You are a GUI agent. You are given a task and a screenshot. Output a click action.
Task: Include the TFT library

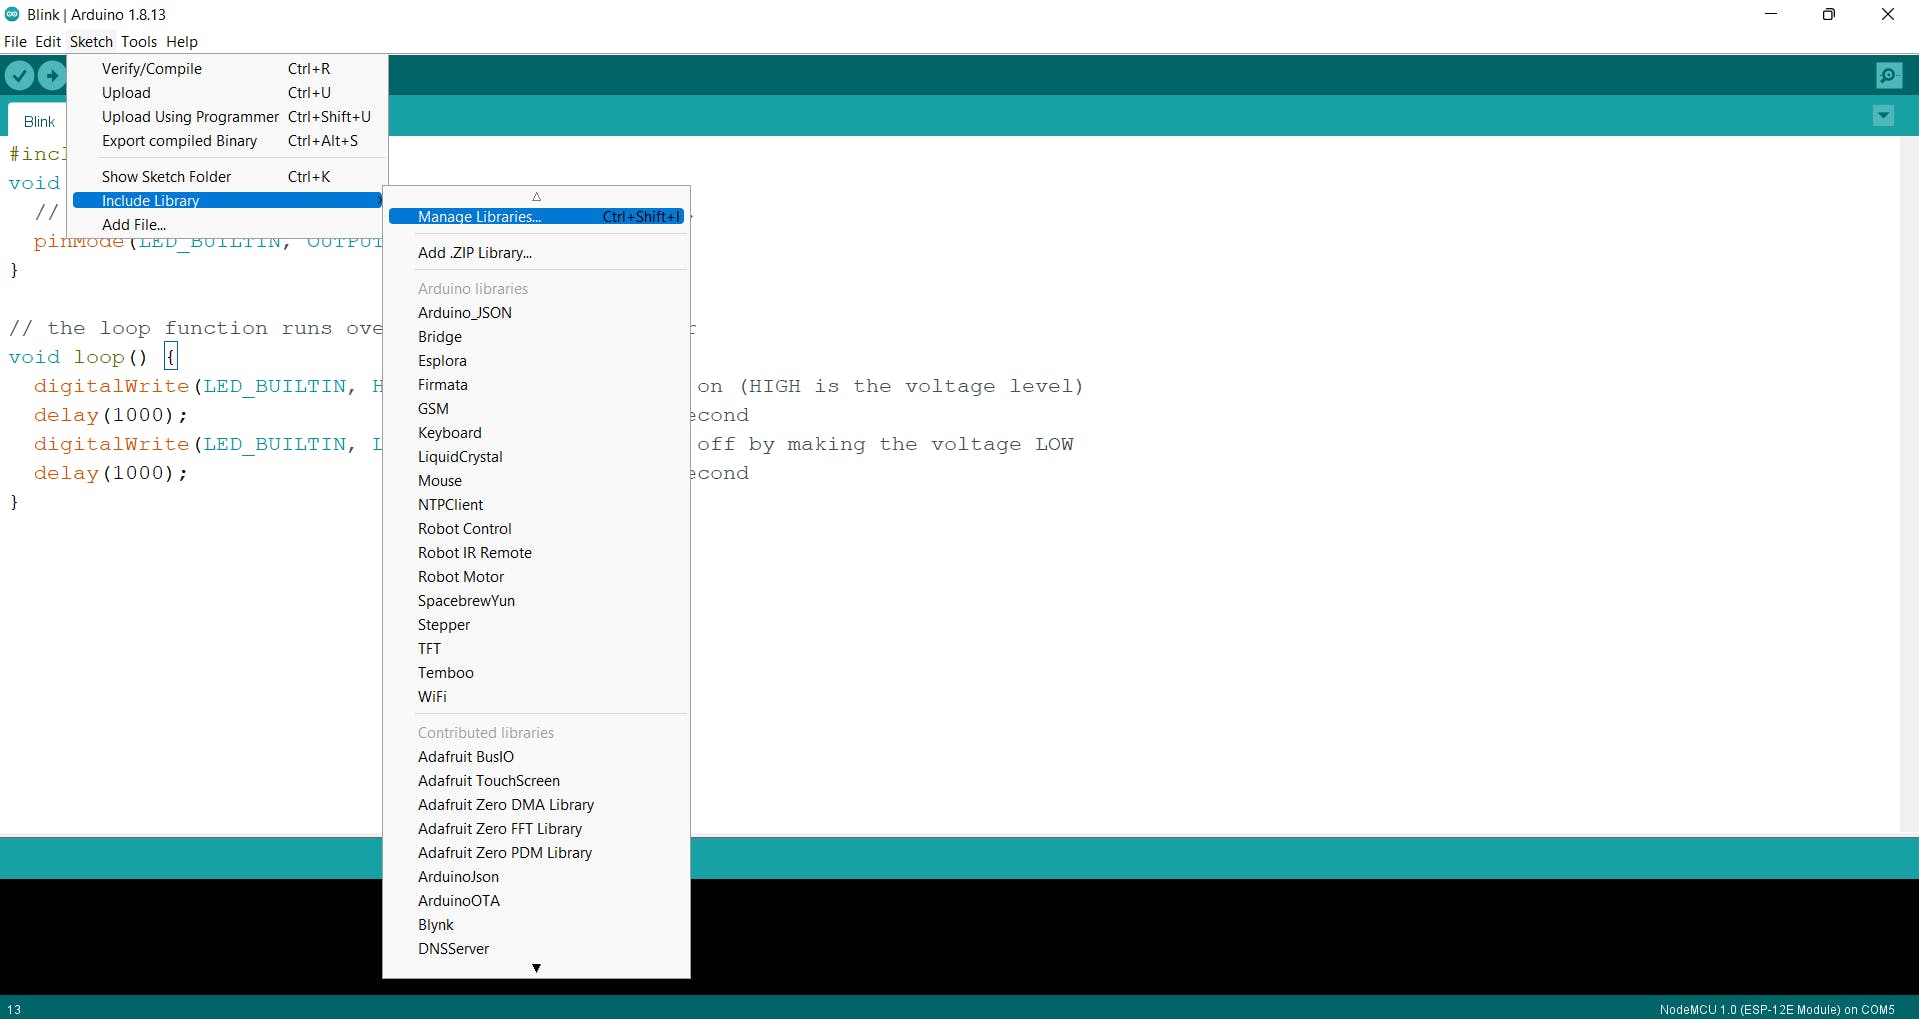pos(536,649)
